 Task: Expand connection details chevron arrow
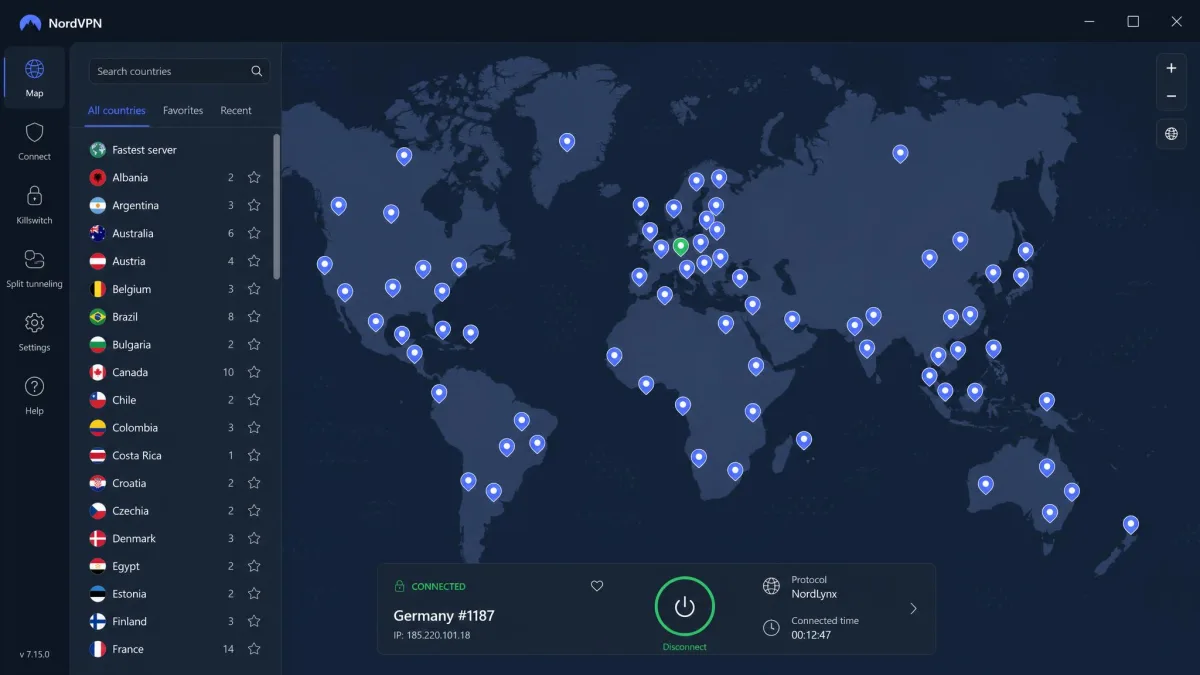(913, 608)
